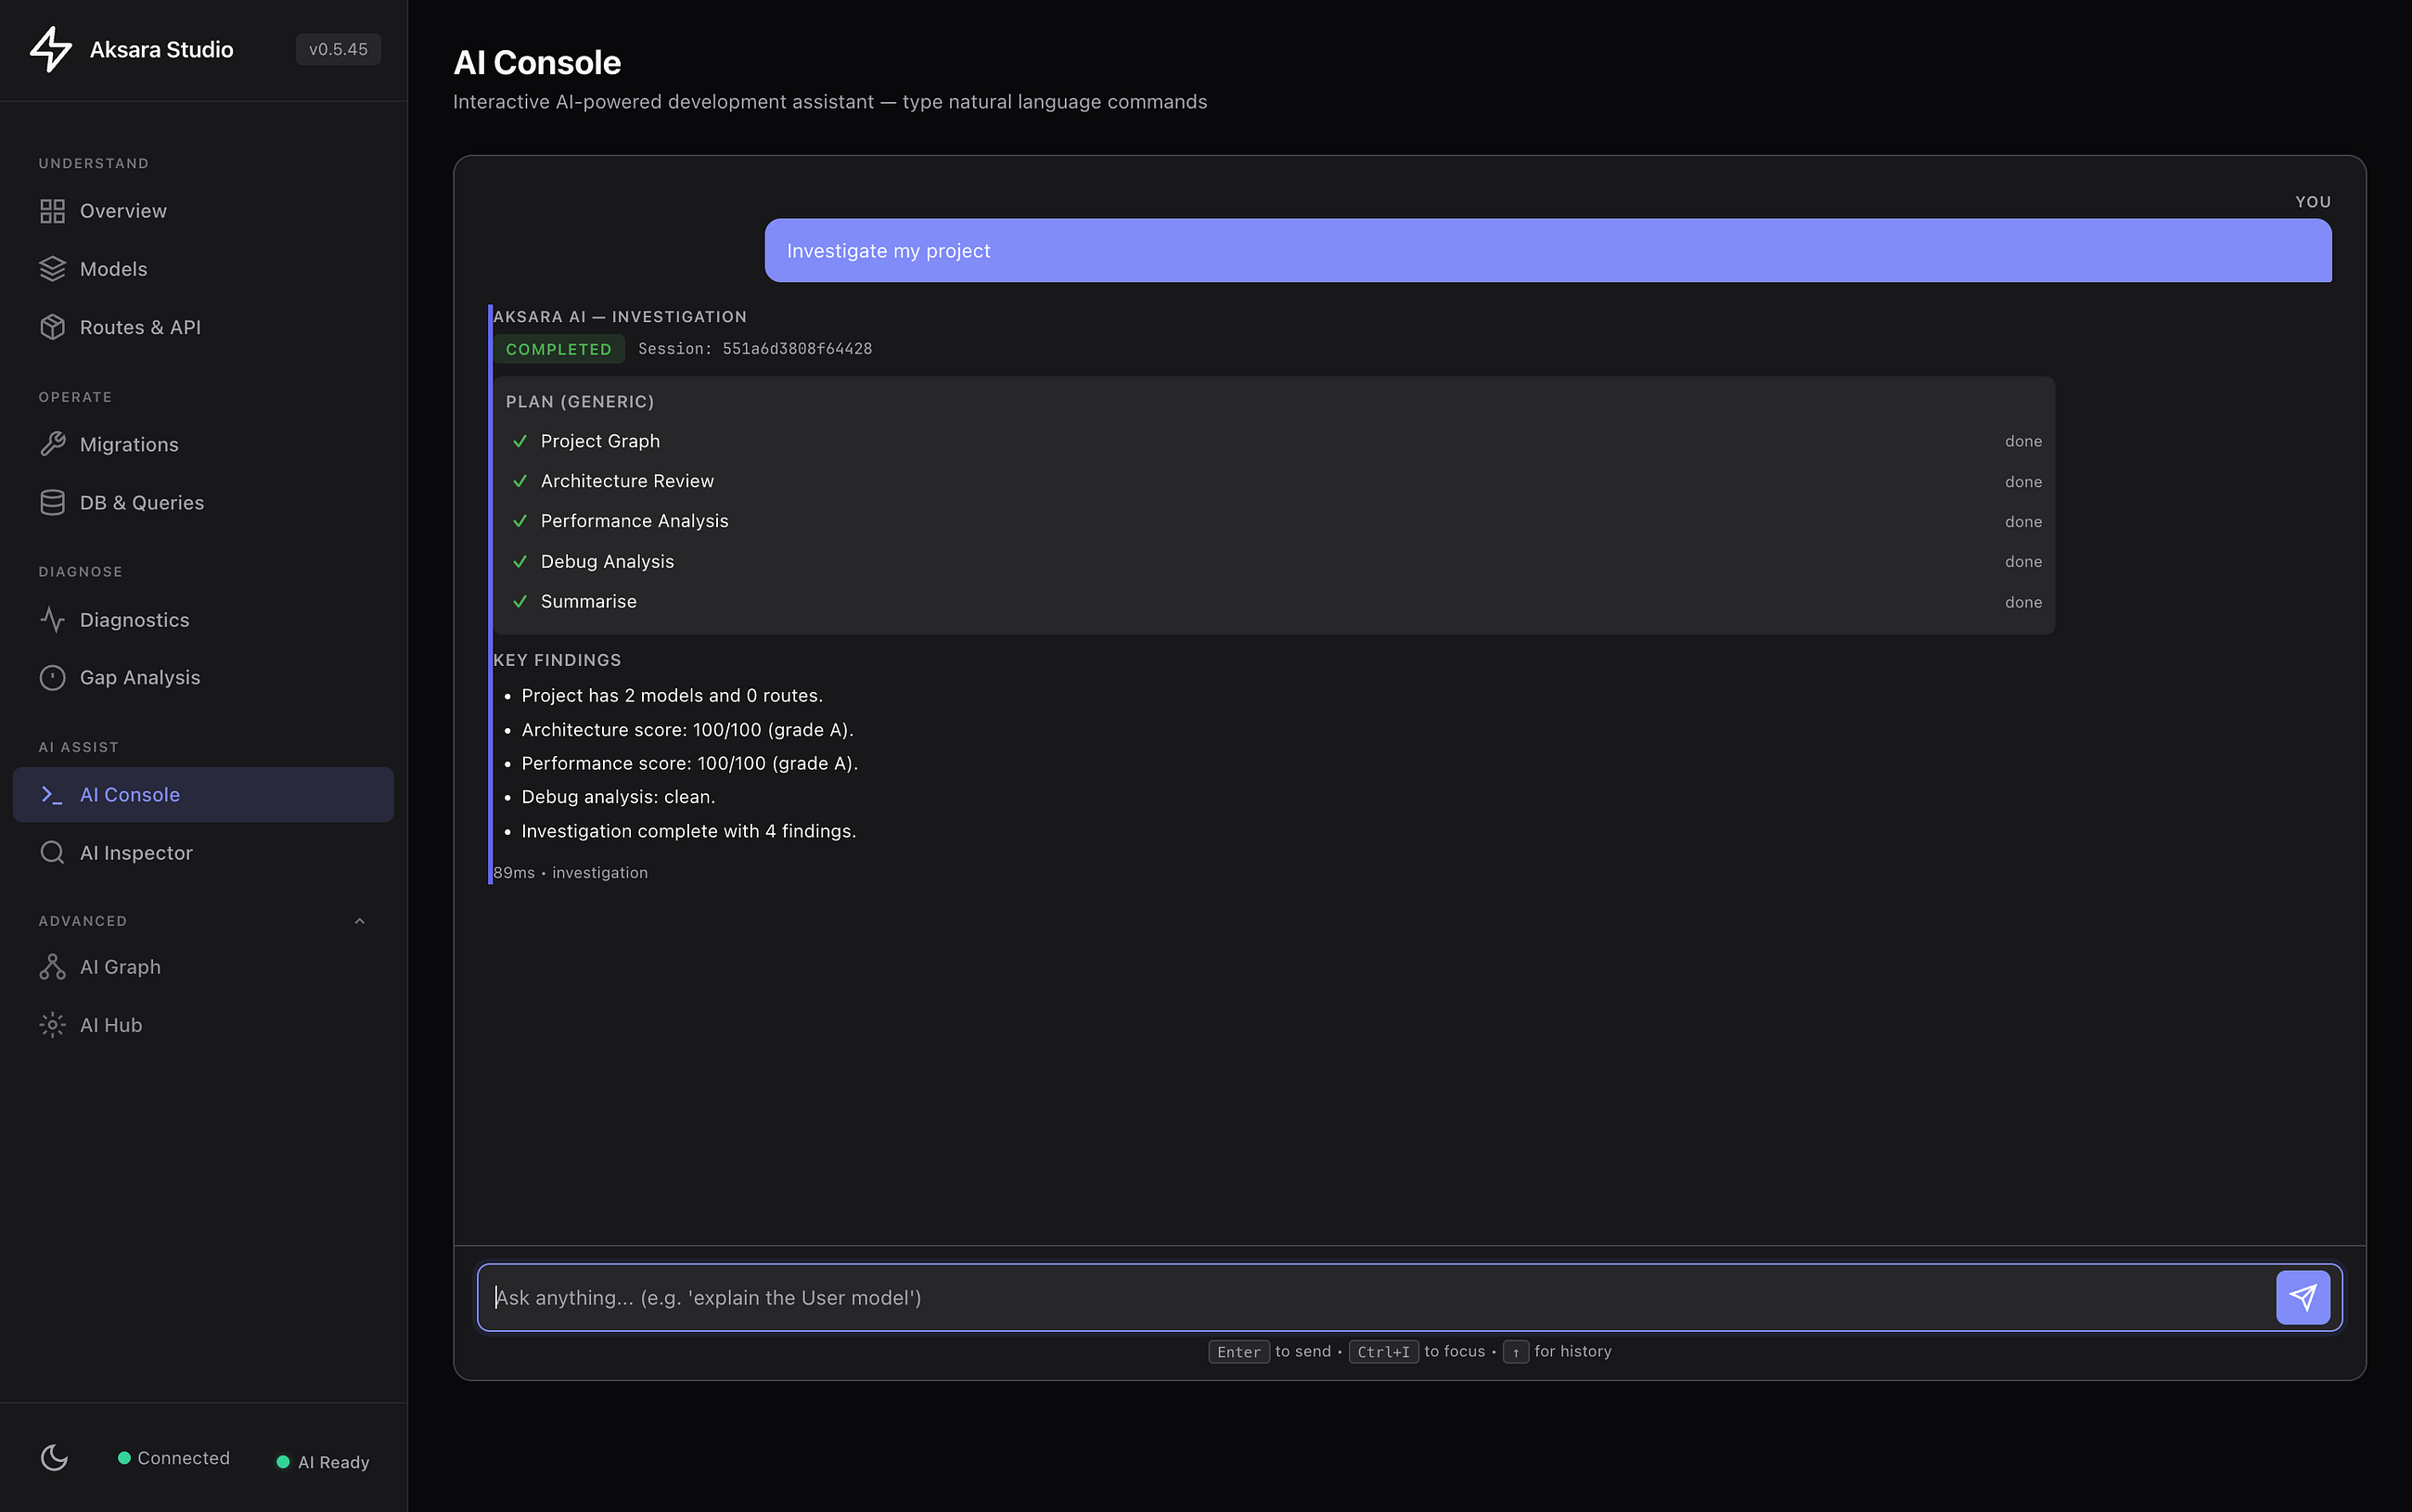Click the green checkmark beside Project Graph
Screen dimensions: 2412x1512
tap(520, 441)
